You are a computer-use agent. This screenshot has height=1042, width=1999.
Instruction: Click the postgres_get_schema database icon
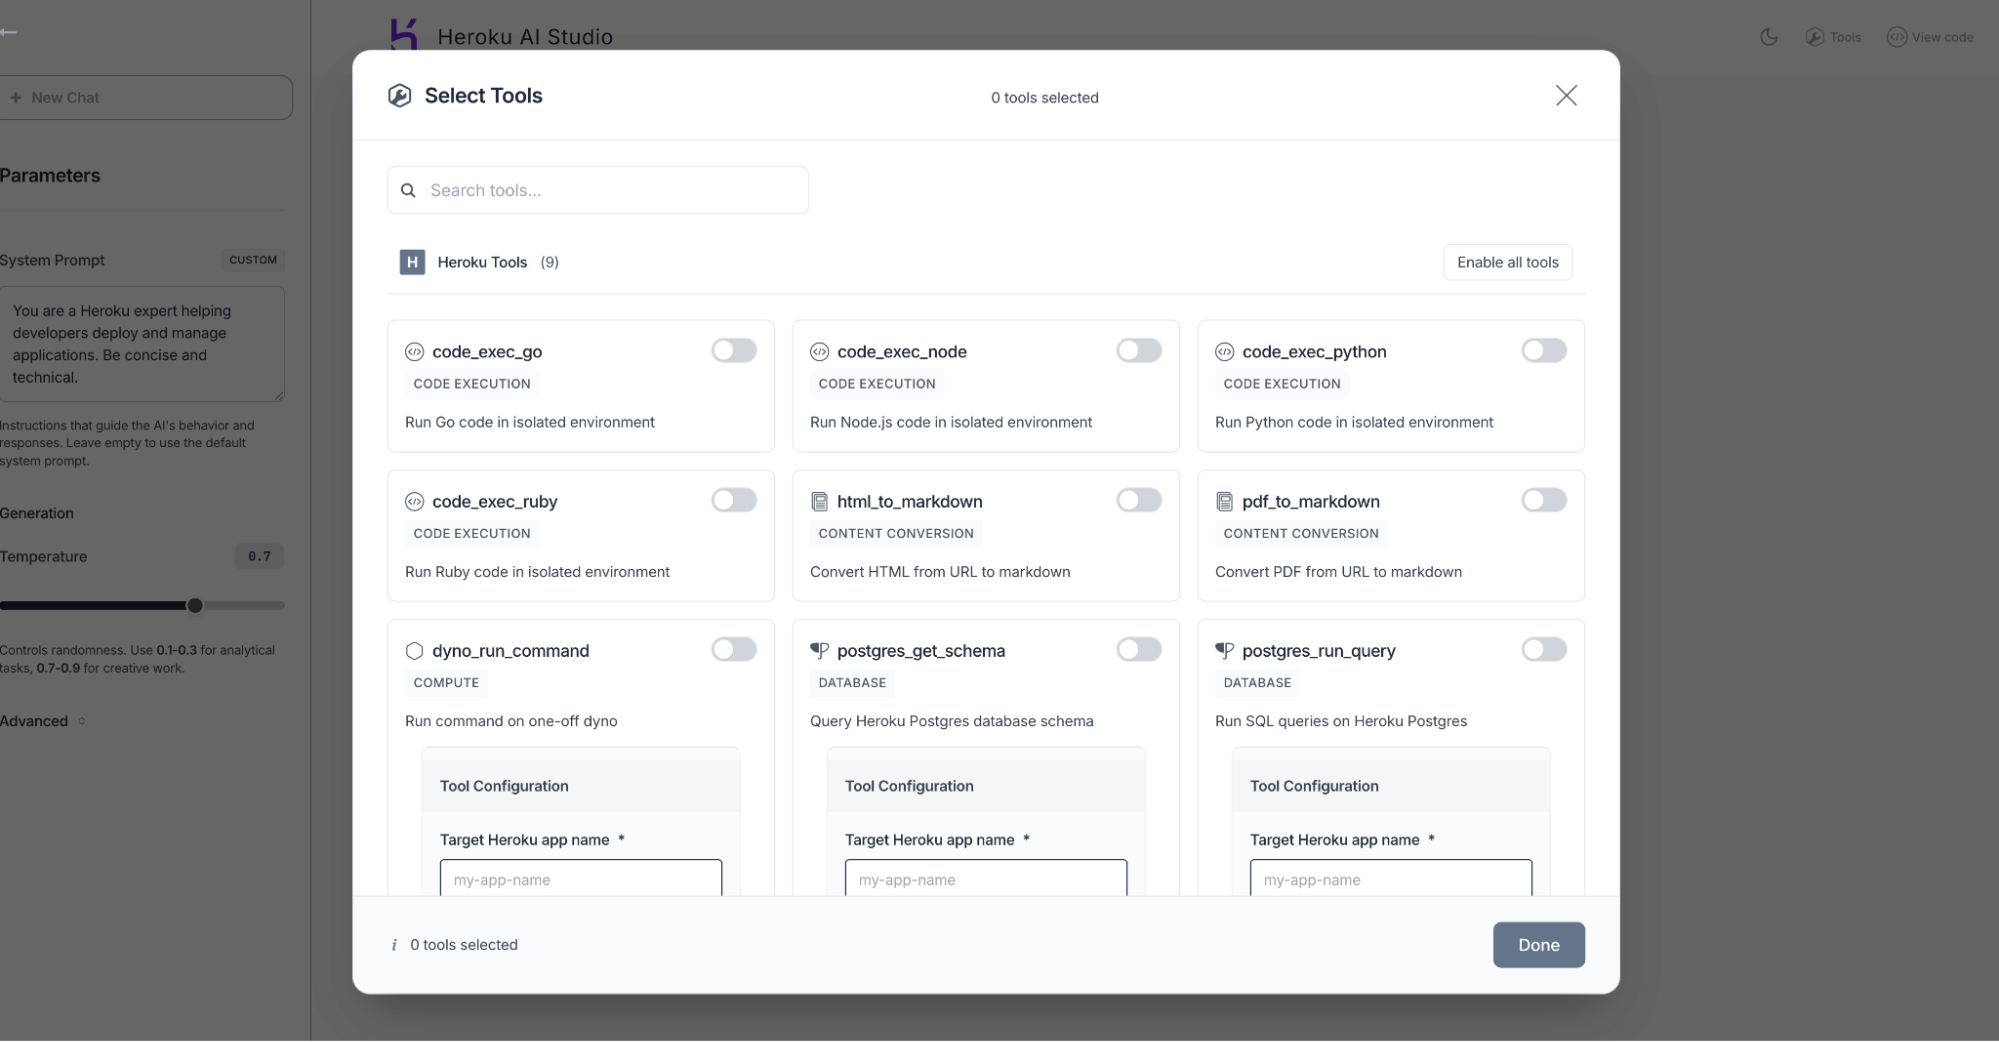820,650
